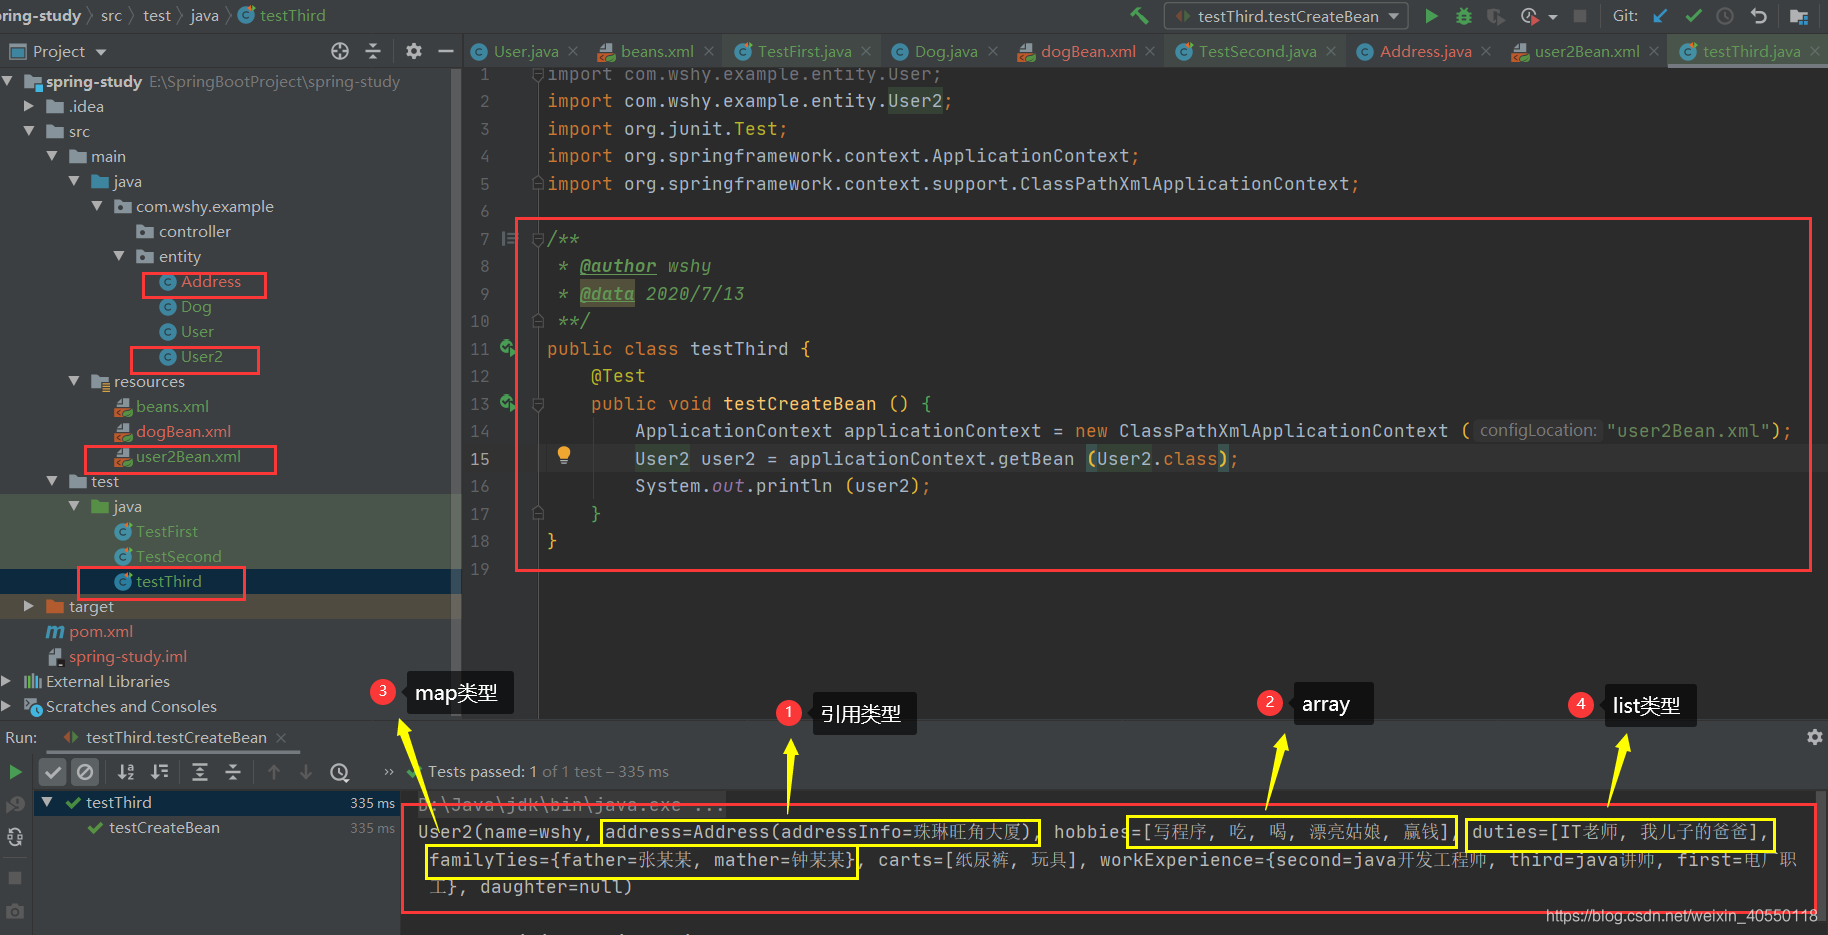Click the intention light bulb on line 15
The width and height of the screenshot is (1828, 935).
pyautogui.click(x=564, y=456)
